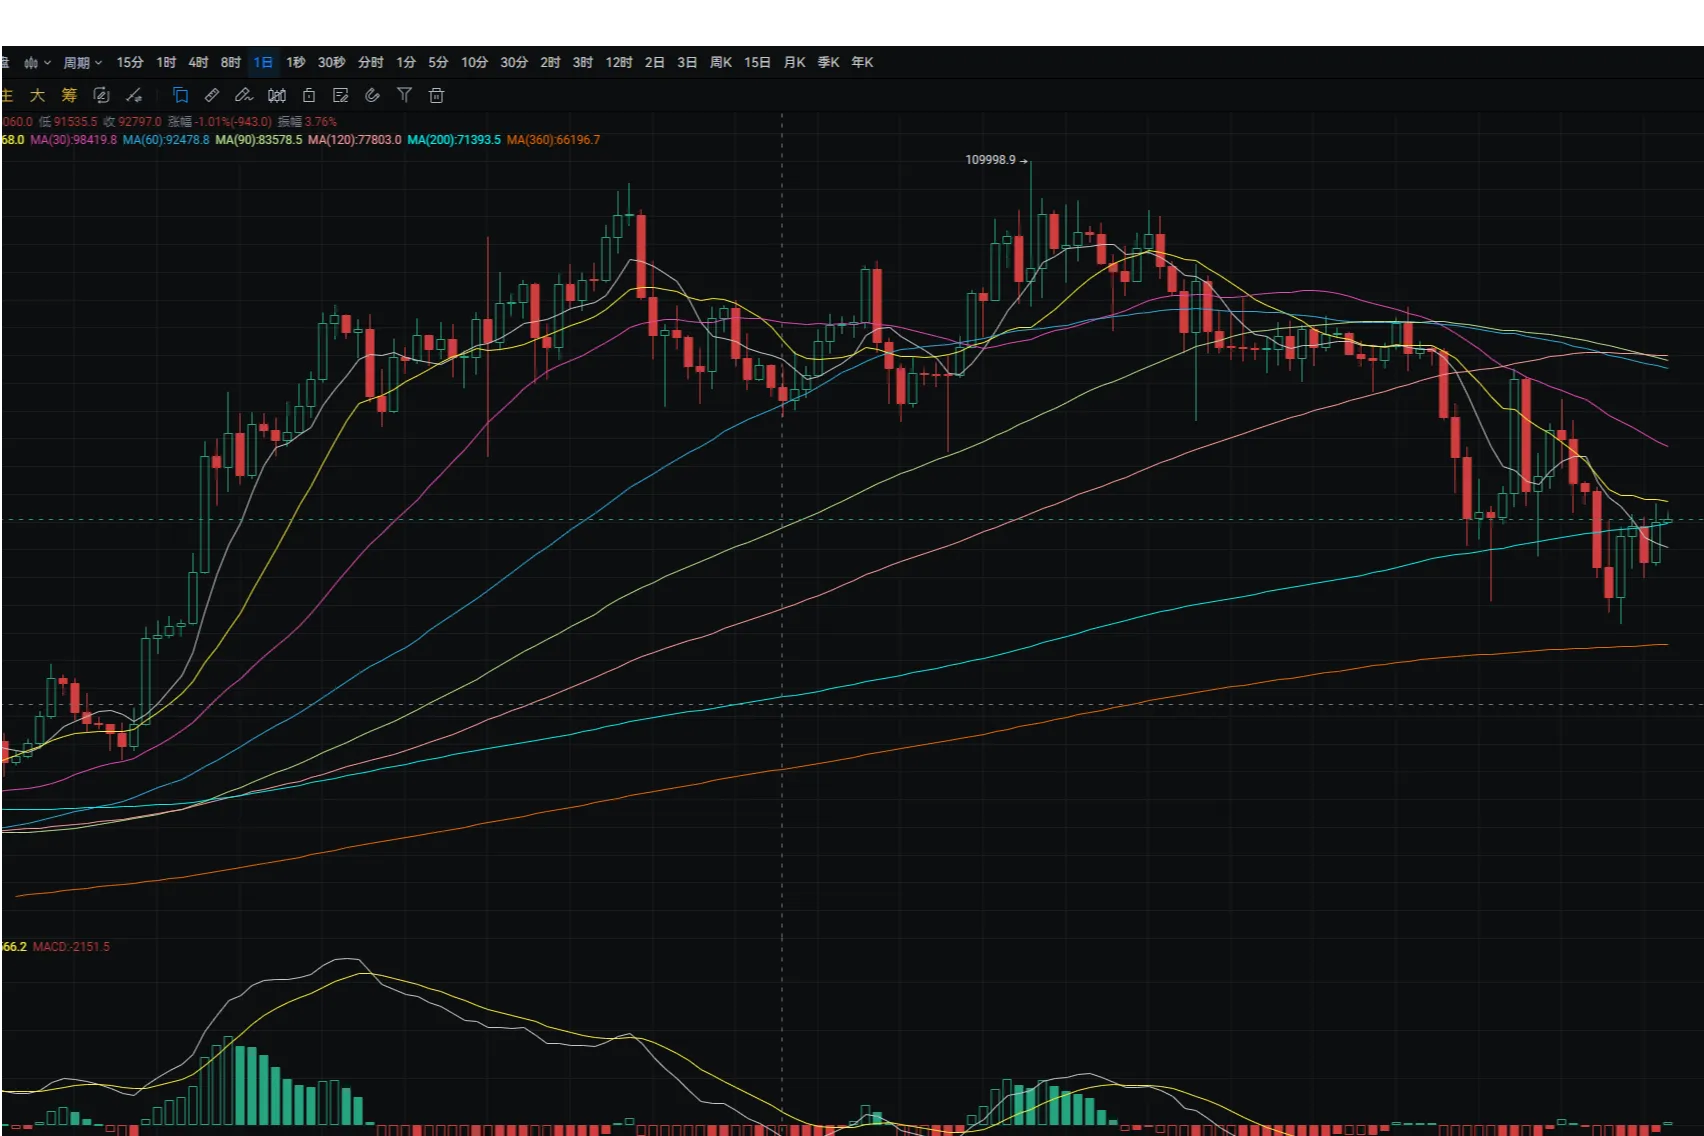
Task: Switch to the 1时 timeframe
Action: pyautogui.click(x=166, y=63)
